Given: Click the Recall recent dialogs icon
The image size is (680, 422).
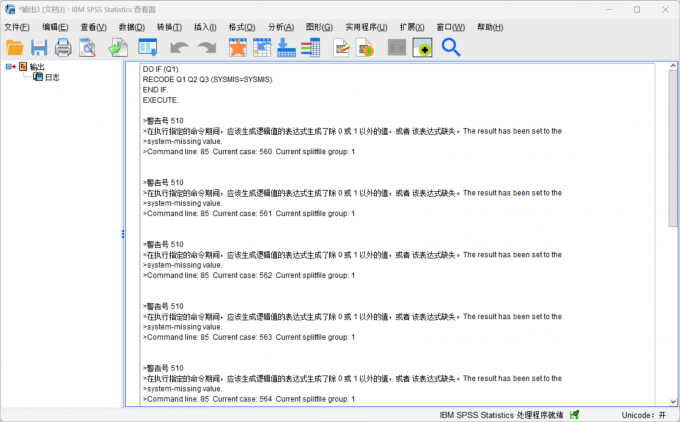Looking at the screenshot, I should coord(148,47).
